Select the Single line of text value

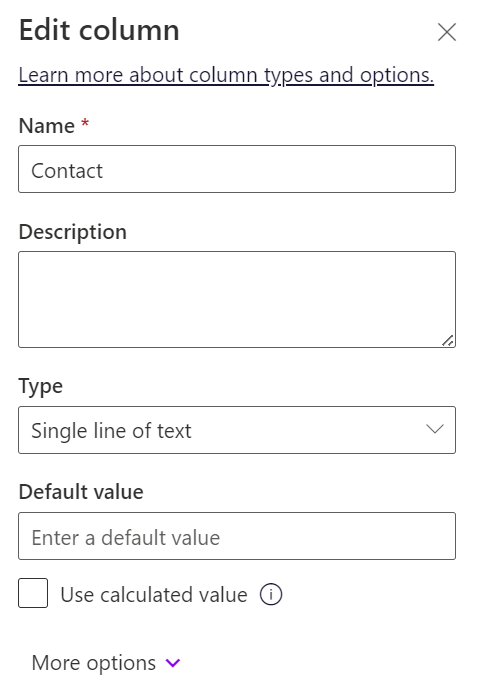111,431
